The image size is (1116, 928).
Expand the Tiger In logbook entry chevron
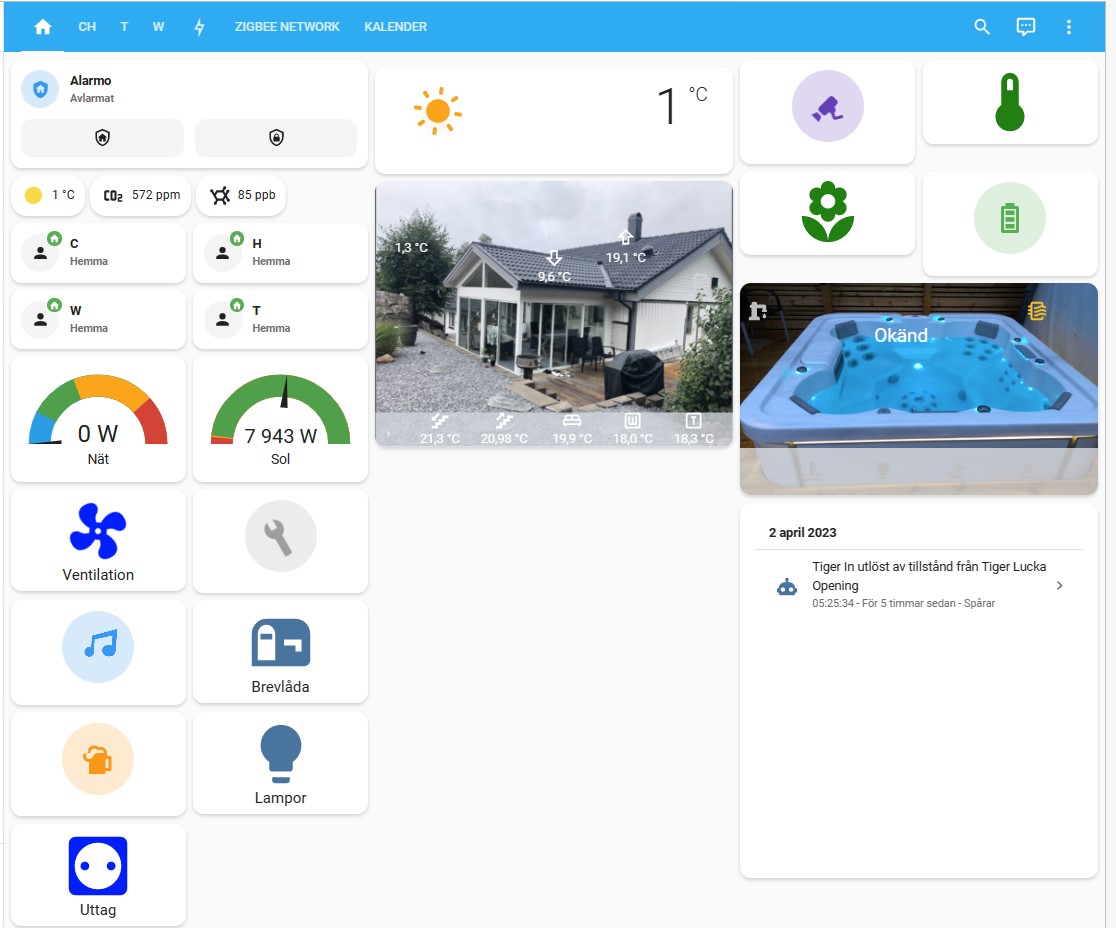coord(1060,586)
